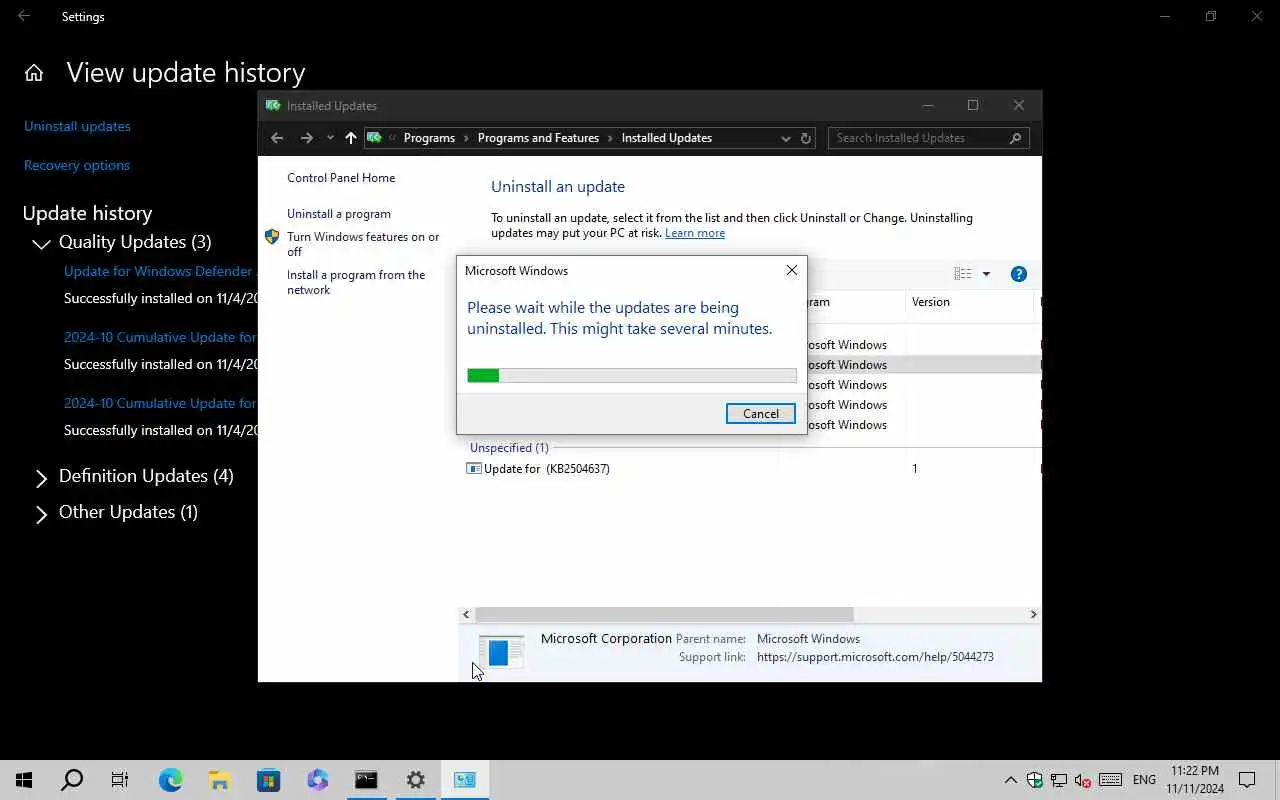Launch Microsoft Edge from taskbar
This screenshot has height=800, width=1280.
(x=171, y=780)
